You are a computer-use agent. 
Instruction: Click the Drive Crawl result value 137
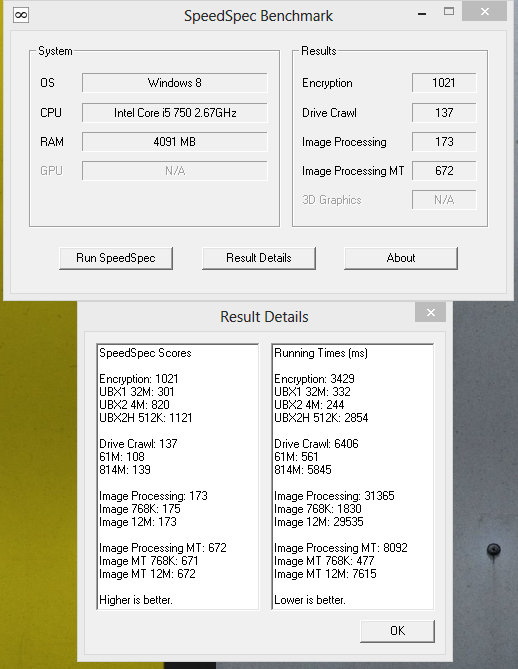click(x=444, y=113)
